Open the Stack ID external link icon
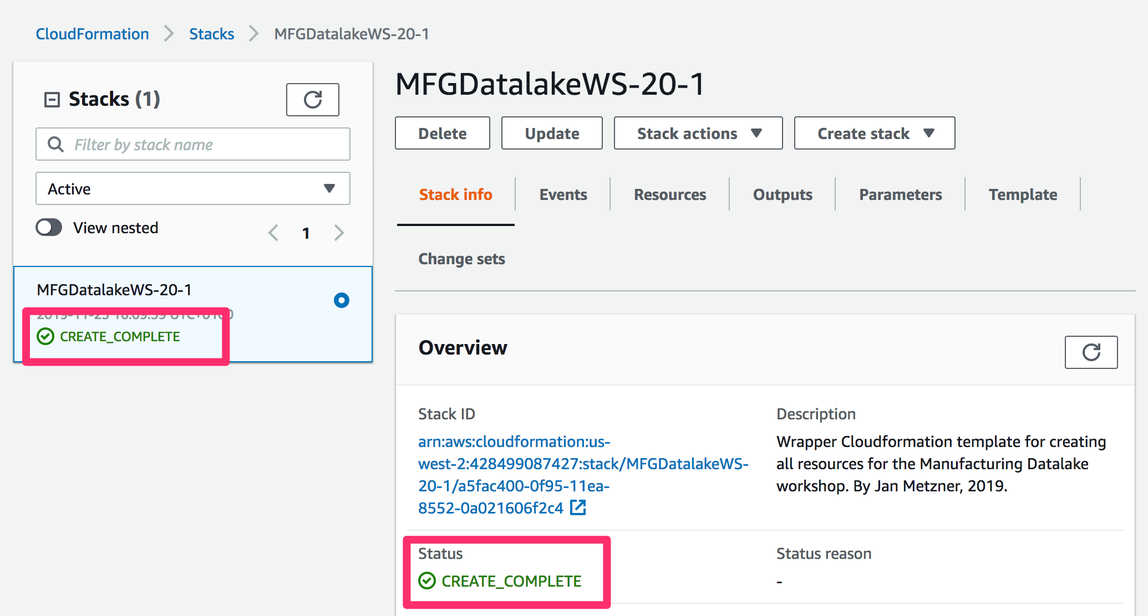The height and width of the screenshot is (616, 1148). point(578,508)
